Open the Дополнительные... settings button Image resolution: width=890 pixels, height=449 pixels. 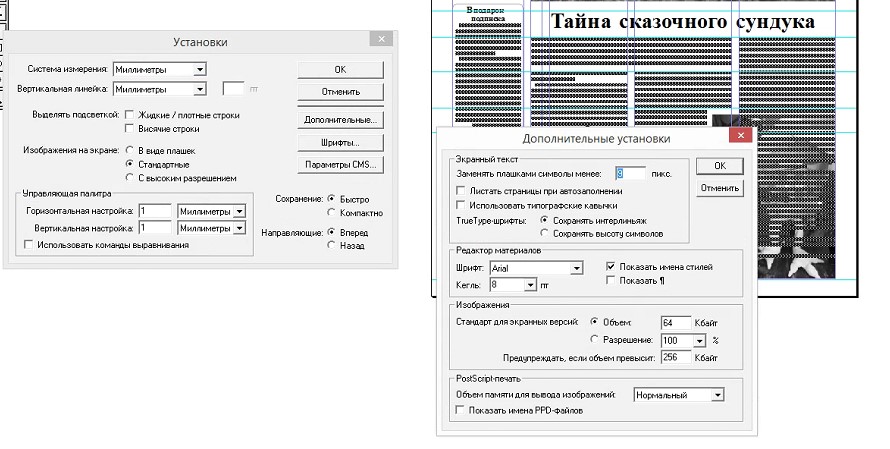pyautogui.click(x=340, y=120)
